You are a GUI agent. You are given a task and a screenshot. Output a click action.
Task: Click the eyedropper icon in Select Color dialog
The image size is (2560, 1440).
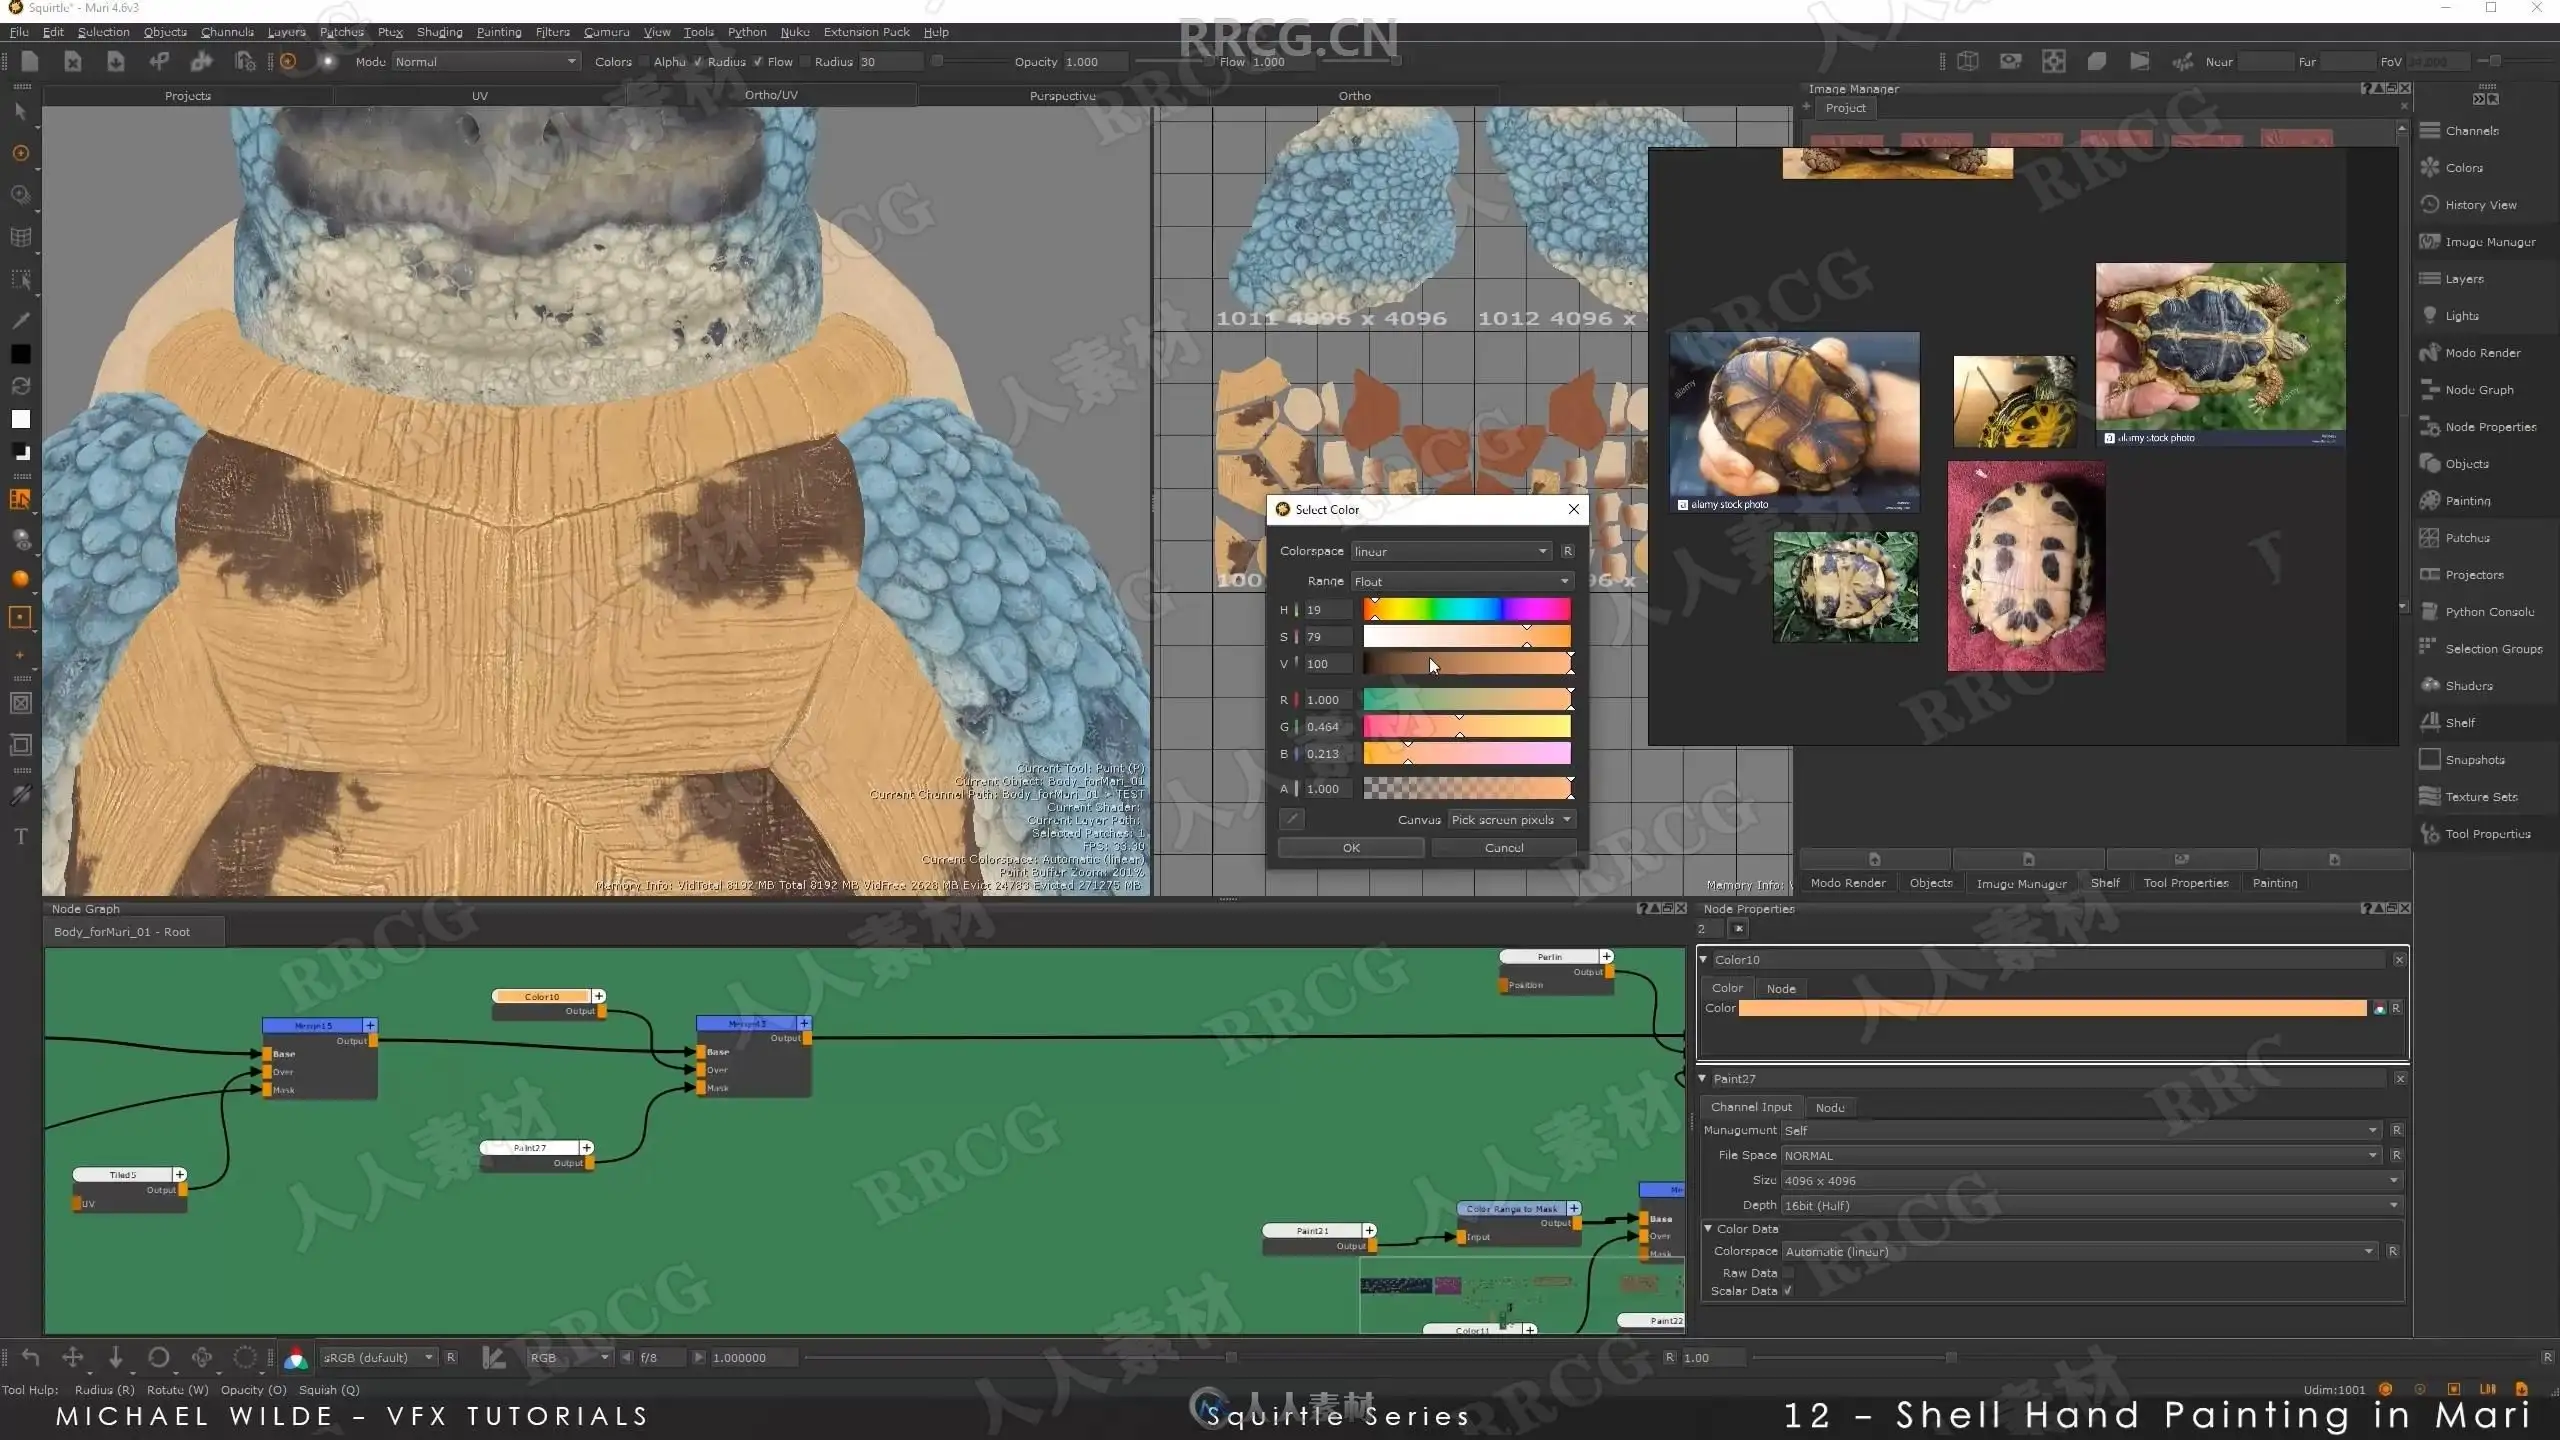tap(1292, 819)
